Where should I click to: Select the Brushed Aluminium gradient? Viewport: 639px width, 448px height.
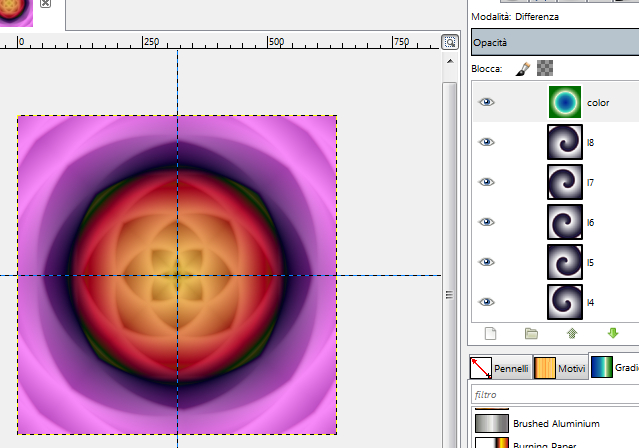tap(556, 424)
